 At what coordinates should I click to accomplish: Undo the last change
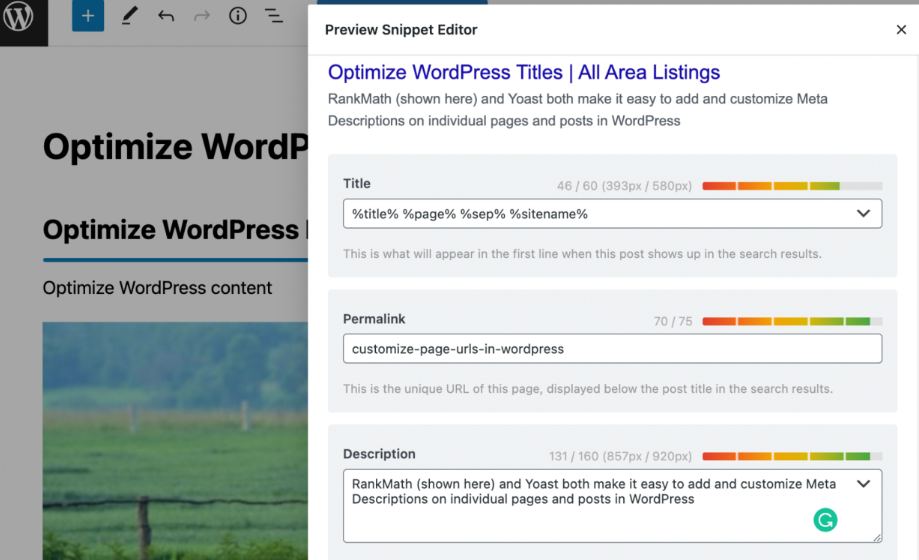click(x=166, y=16)
